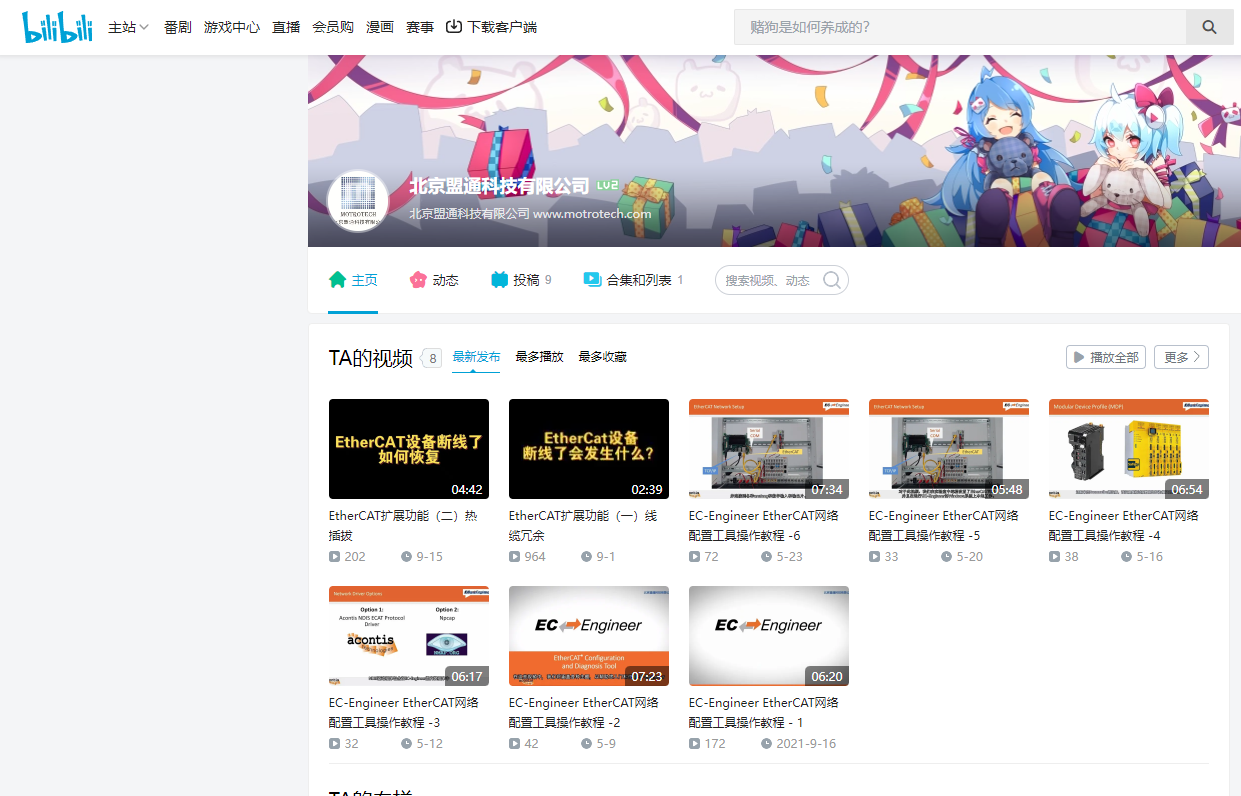Open 游戏中心 in the top navigation
Viewport: 1241px width, 796px height.
pyautogui.click(x=232, y=27)
